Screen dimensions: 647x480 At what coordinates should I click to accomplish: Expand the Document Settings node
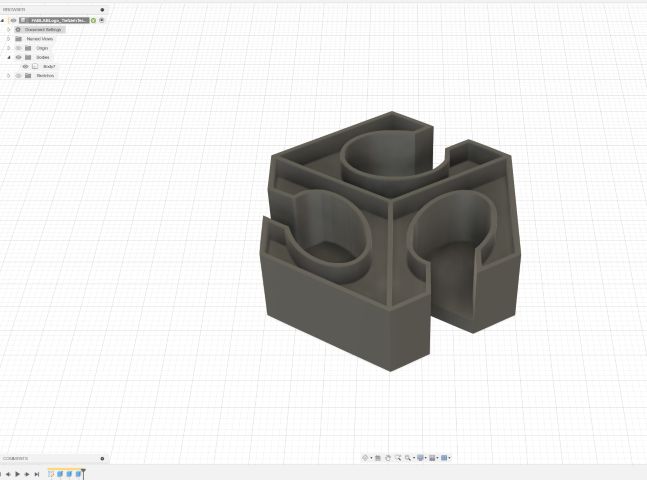[8, 30]
